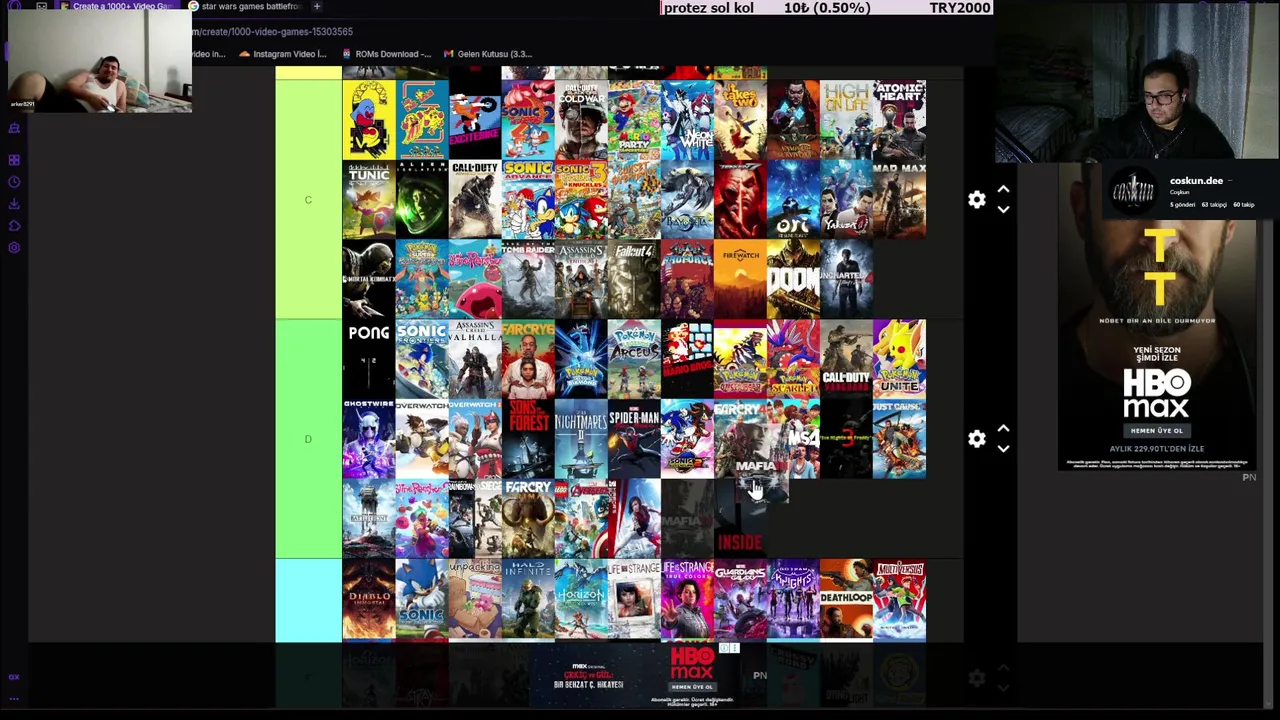Open 'Instagram Video İ...' bookmark
1280x720 pixels.
coord(283,54)
